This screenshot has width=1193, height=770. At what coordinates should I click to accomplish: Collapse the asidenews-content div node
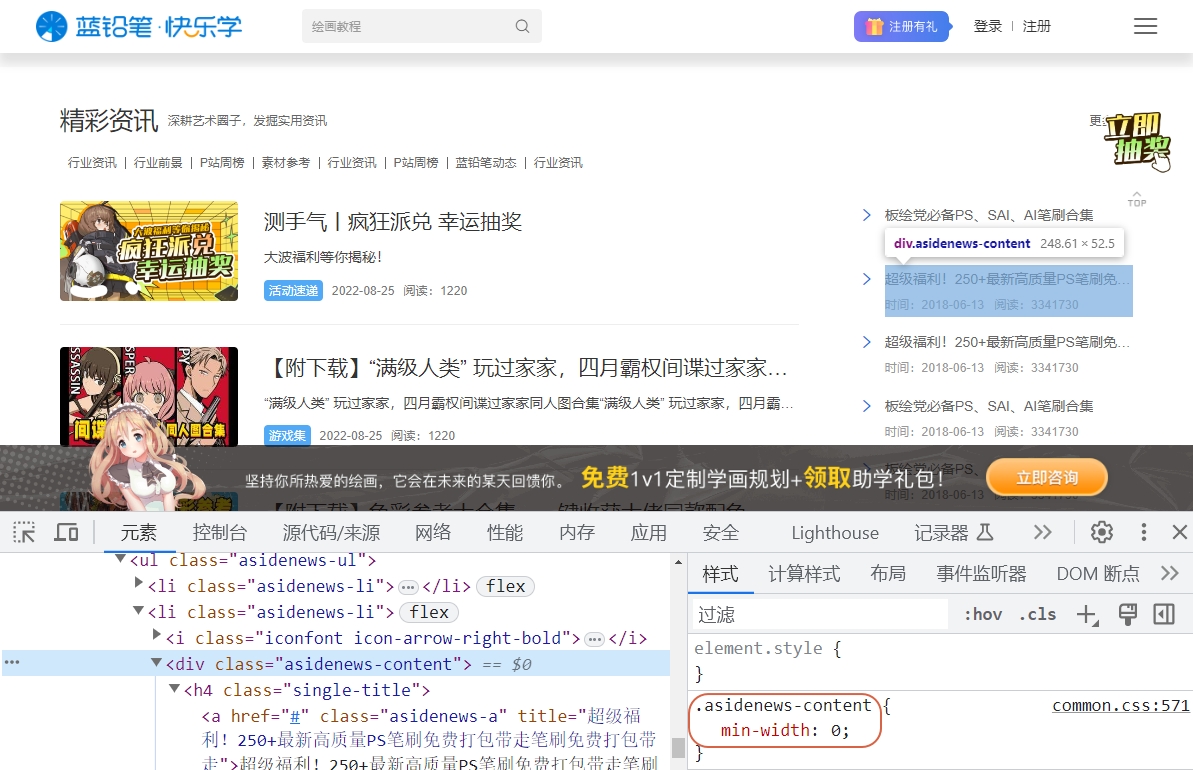[157, 662]
